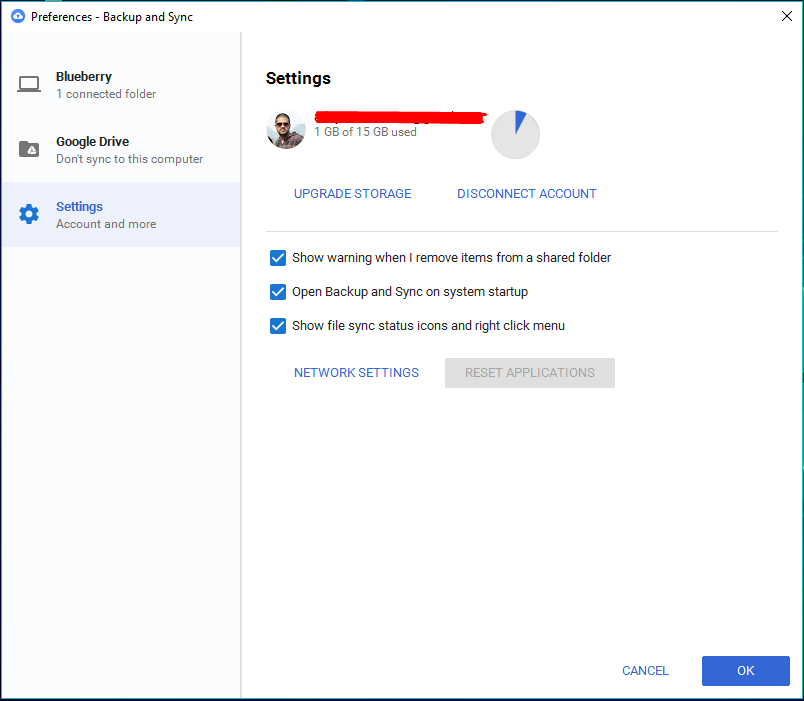Confirm changes with the OK button
This screenshot has height=701, width=804.
(x=745, y=670)
